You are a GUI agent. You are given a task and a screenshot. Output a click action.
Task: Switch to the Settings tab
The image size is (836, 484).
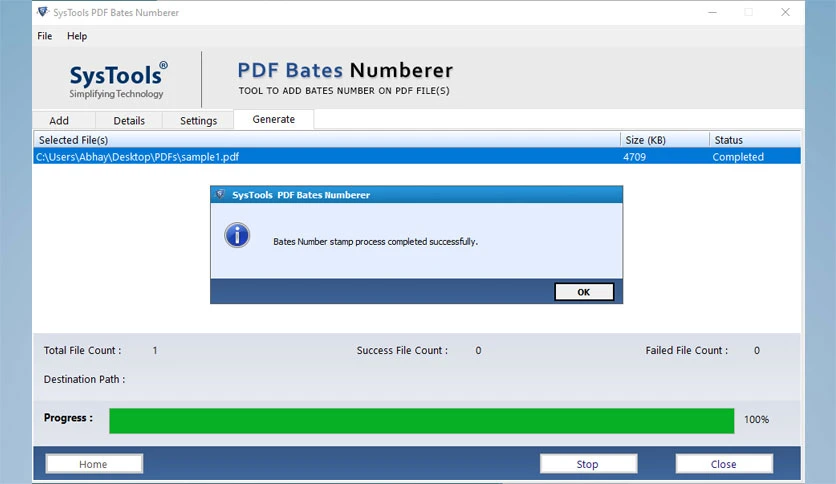click(198, 120)
